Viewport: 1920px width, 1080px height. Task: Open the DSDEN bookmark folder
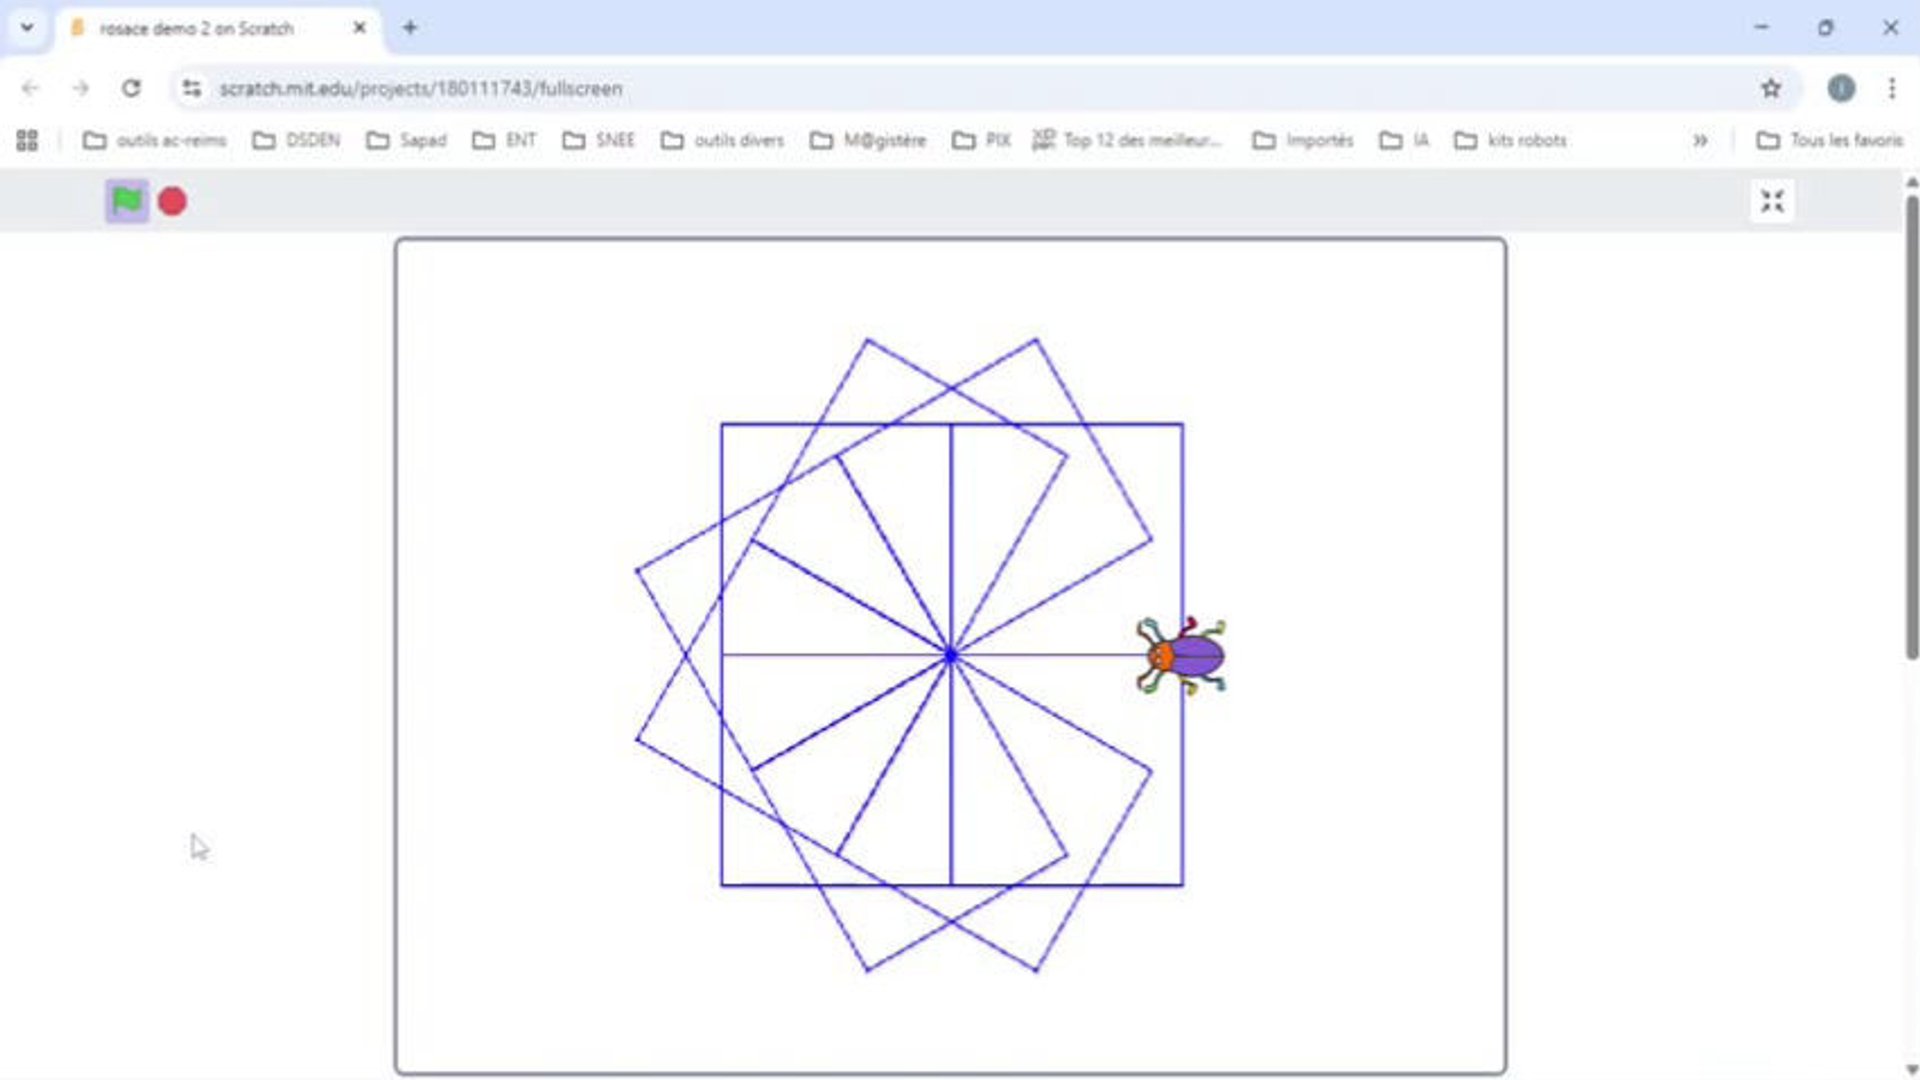296,140
